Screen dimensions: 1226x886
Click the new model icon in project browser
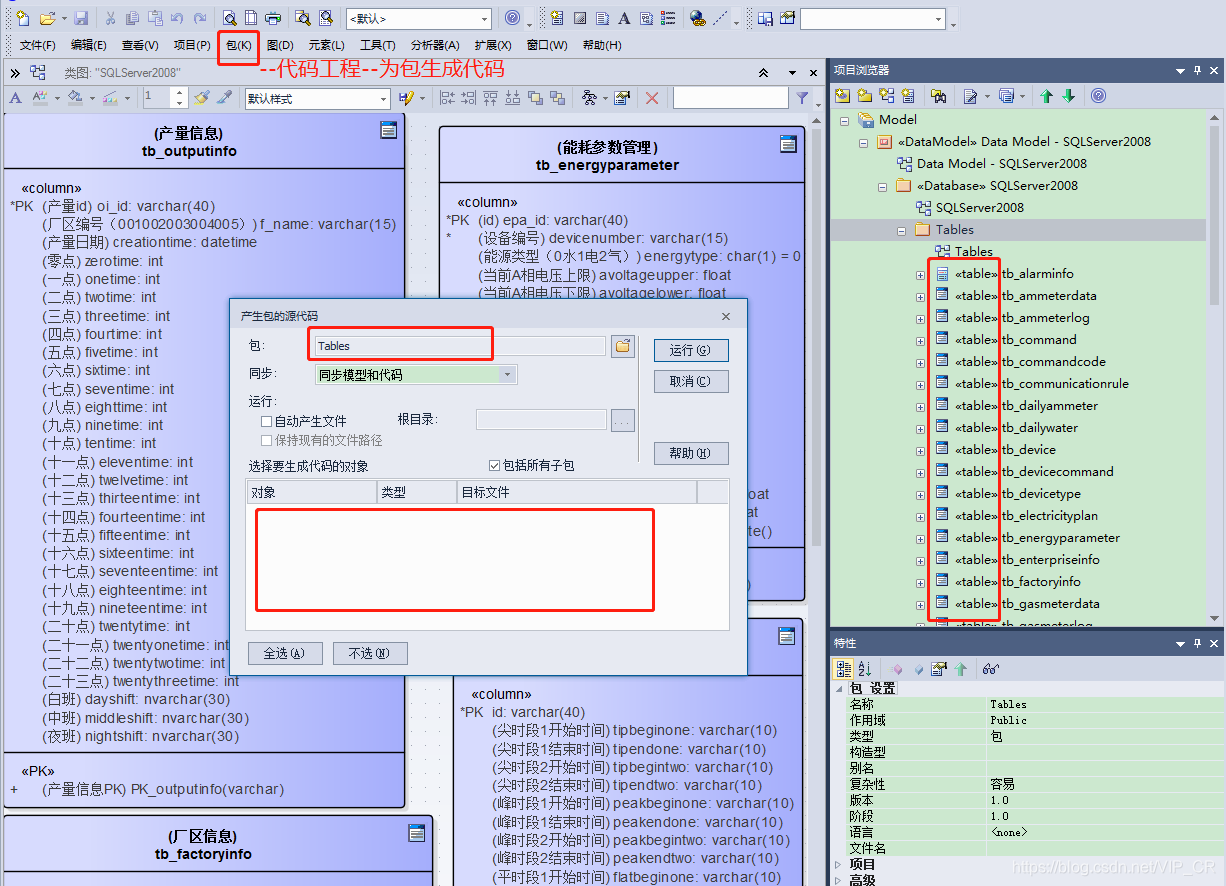842,96
